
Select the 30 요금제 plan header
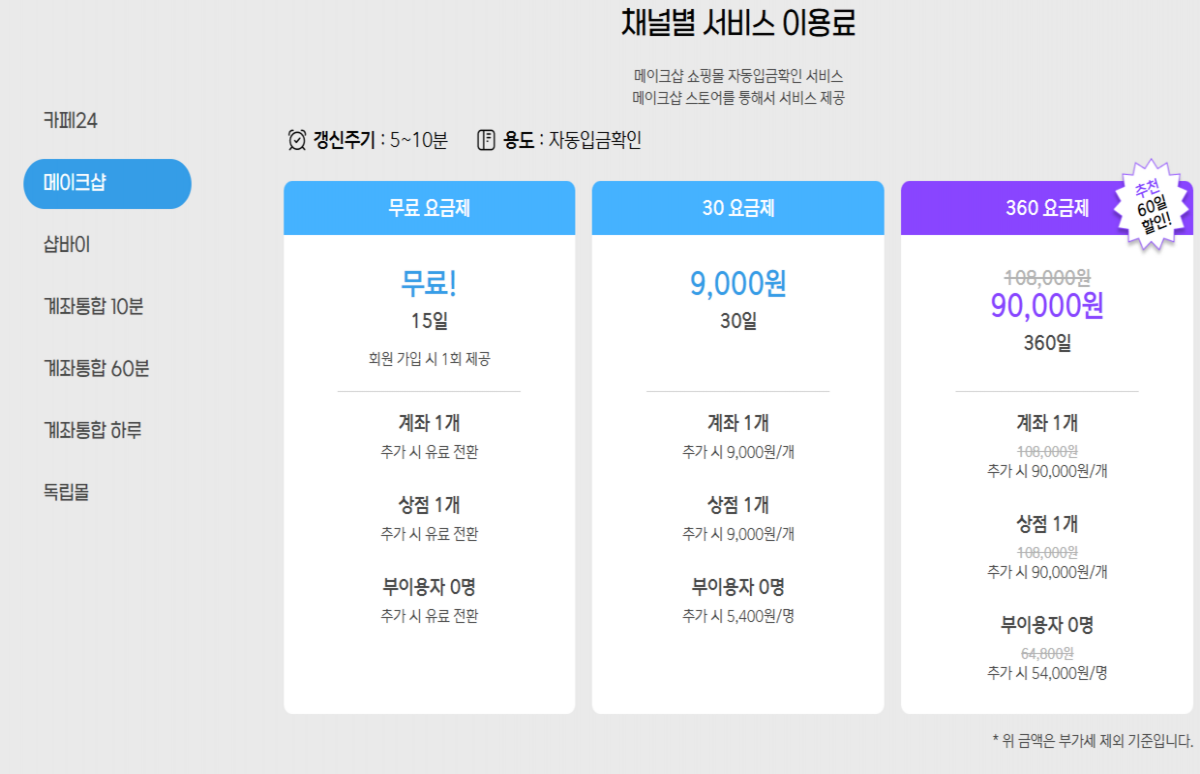[738, 208]
